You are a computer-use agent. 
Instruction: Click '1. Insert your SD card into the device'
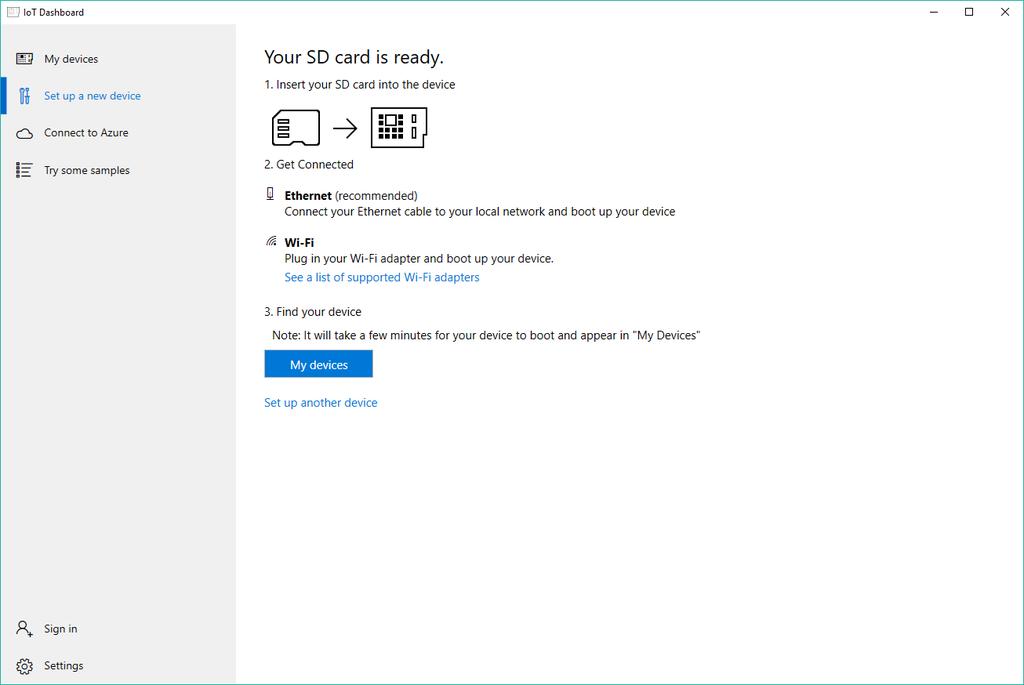360,85
